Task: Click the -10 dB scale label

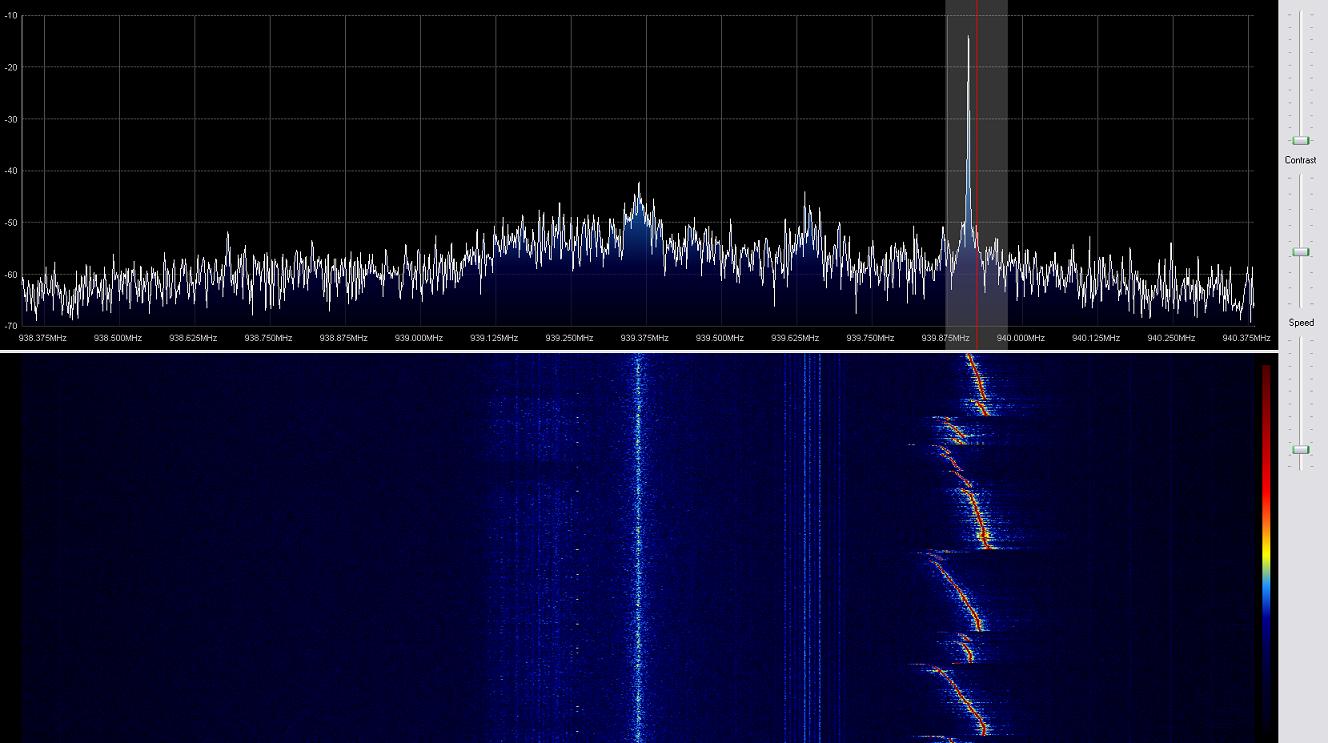Action: coord(10,15)
